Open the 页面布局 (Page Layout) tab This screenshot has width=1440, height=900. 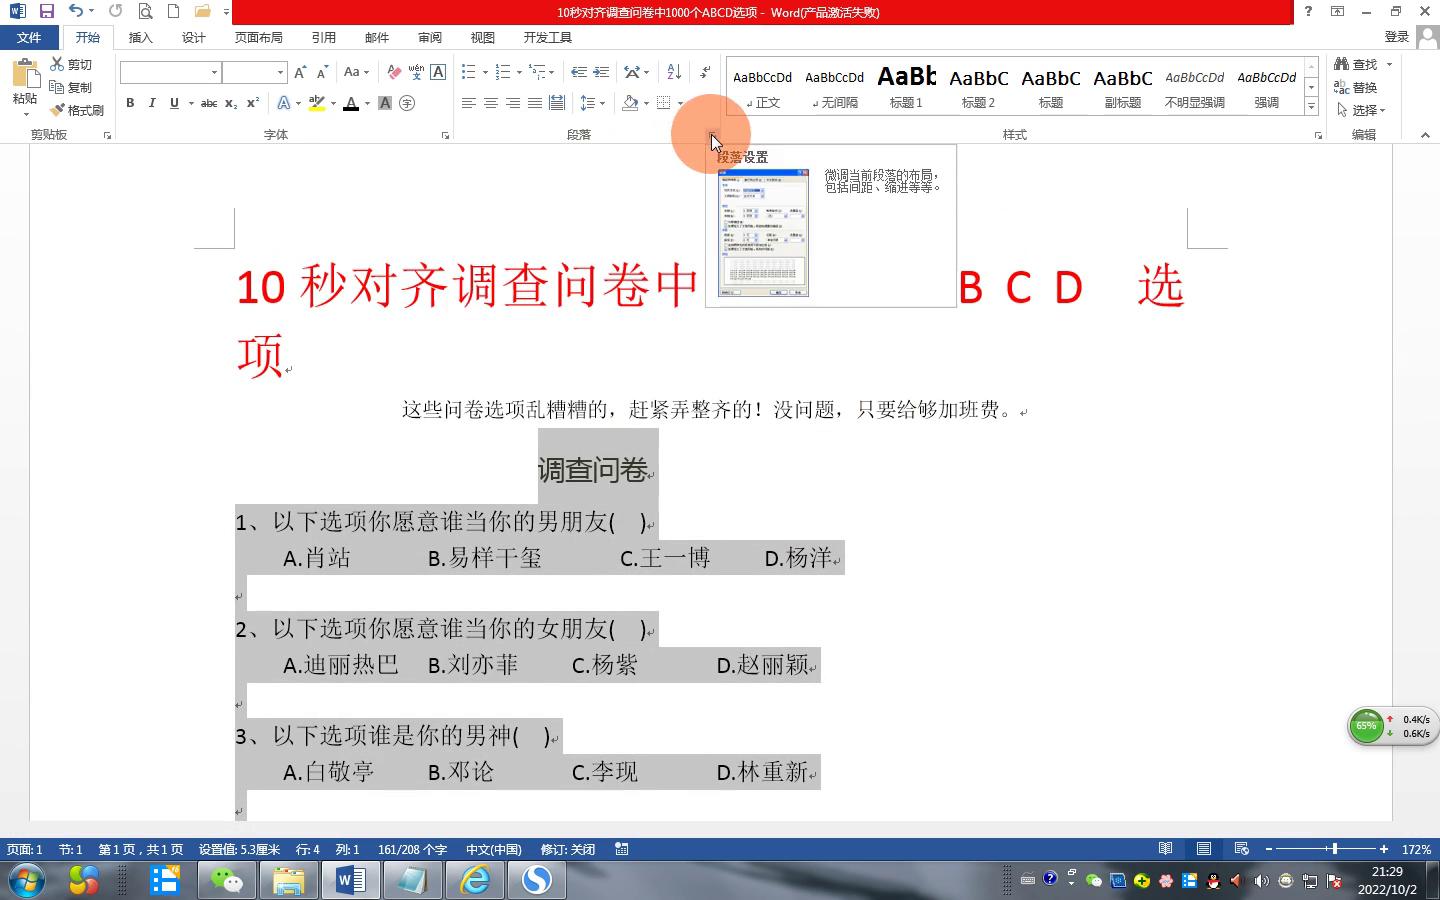[258, 37]
